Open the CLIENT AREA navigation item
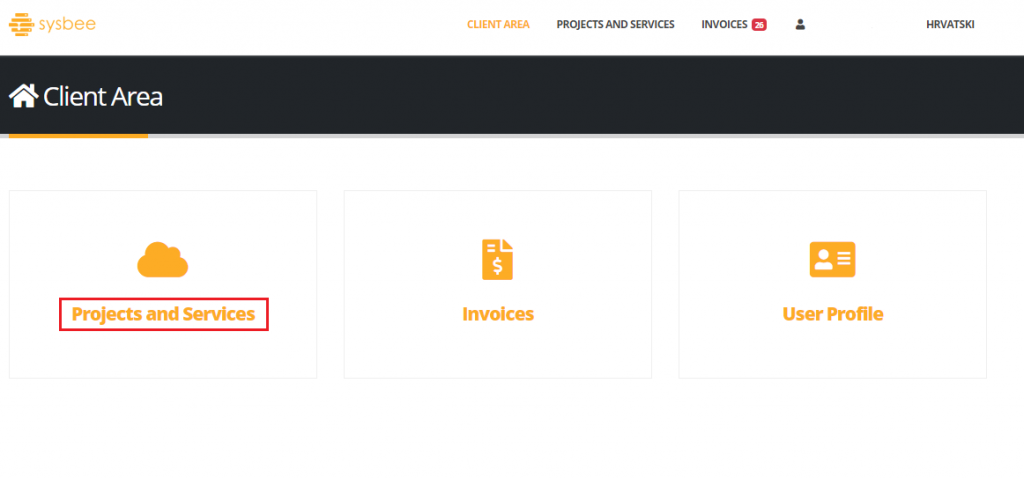The image size is (1024, 479). click(x=498, y=24)
